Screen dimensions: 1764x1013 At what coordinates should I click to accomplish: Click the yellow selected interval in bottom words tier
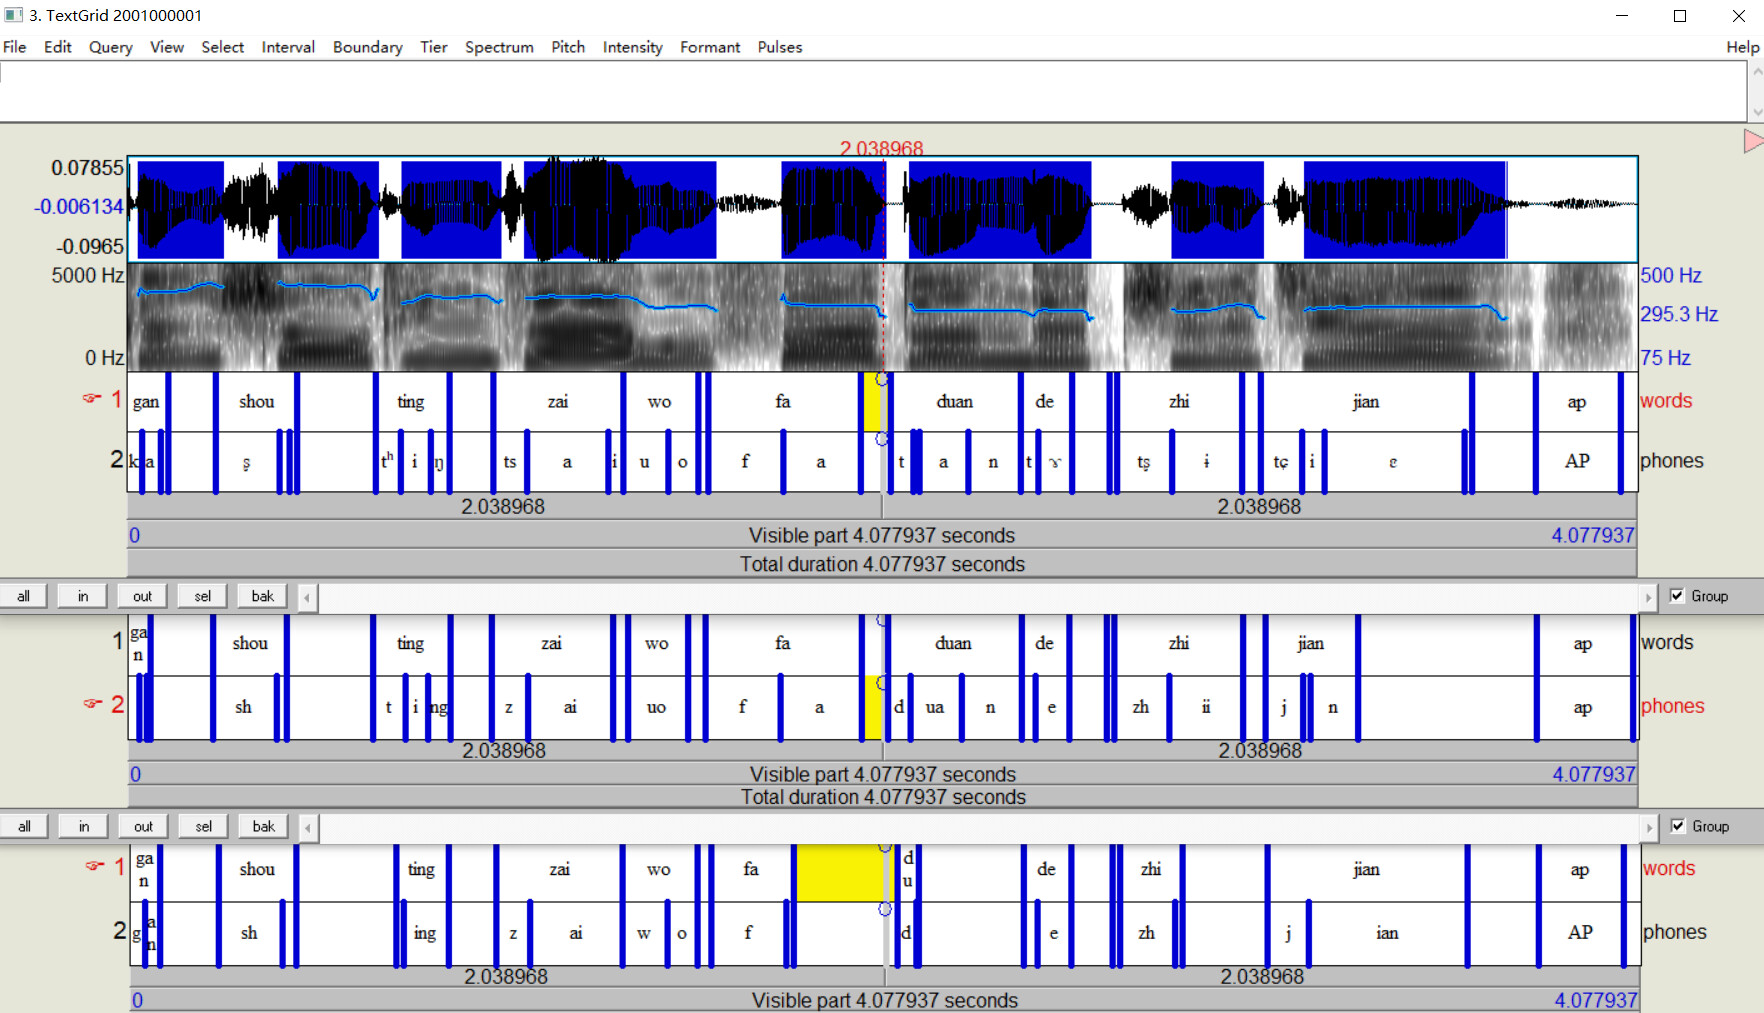click(840, 873)
